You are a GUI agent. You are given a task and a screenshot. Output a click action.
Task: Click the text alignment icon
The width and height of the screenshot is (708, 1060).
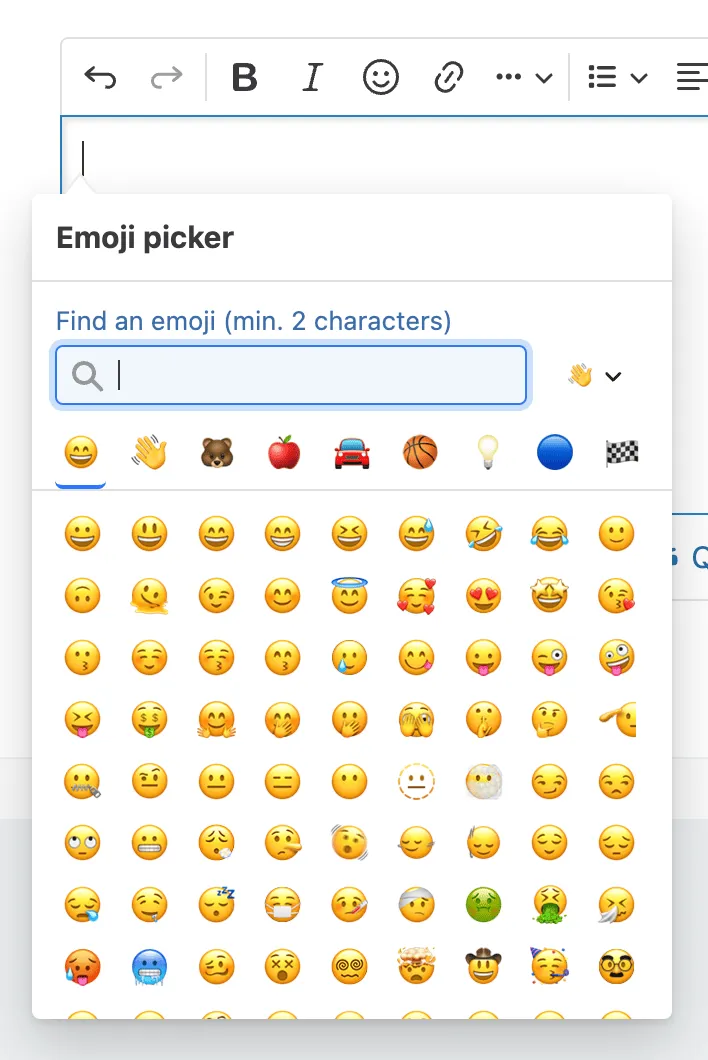(691, 77)
